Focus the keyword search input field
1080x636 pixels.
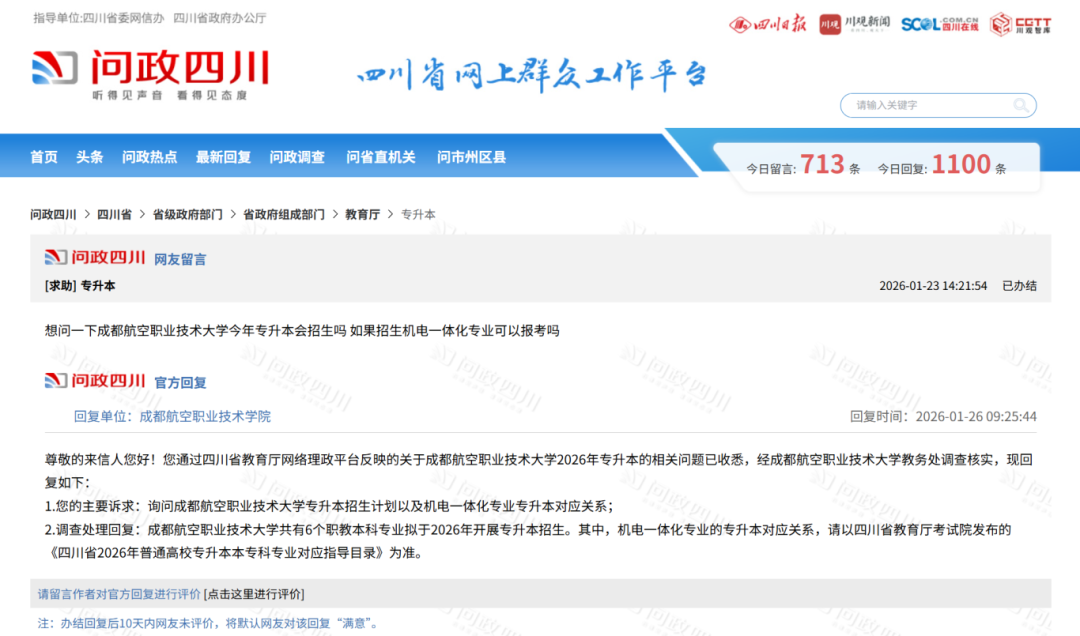click(925, 105)
